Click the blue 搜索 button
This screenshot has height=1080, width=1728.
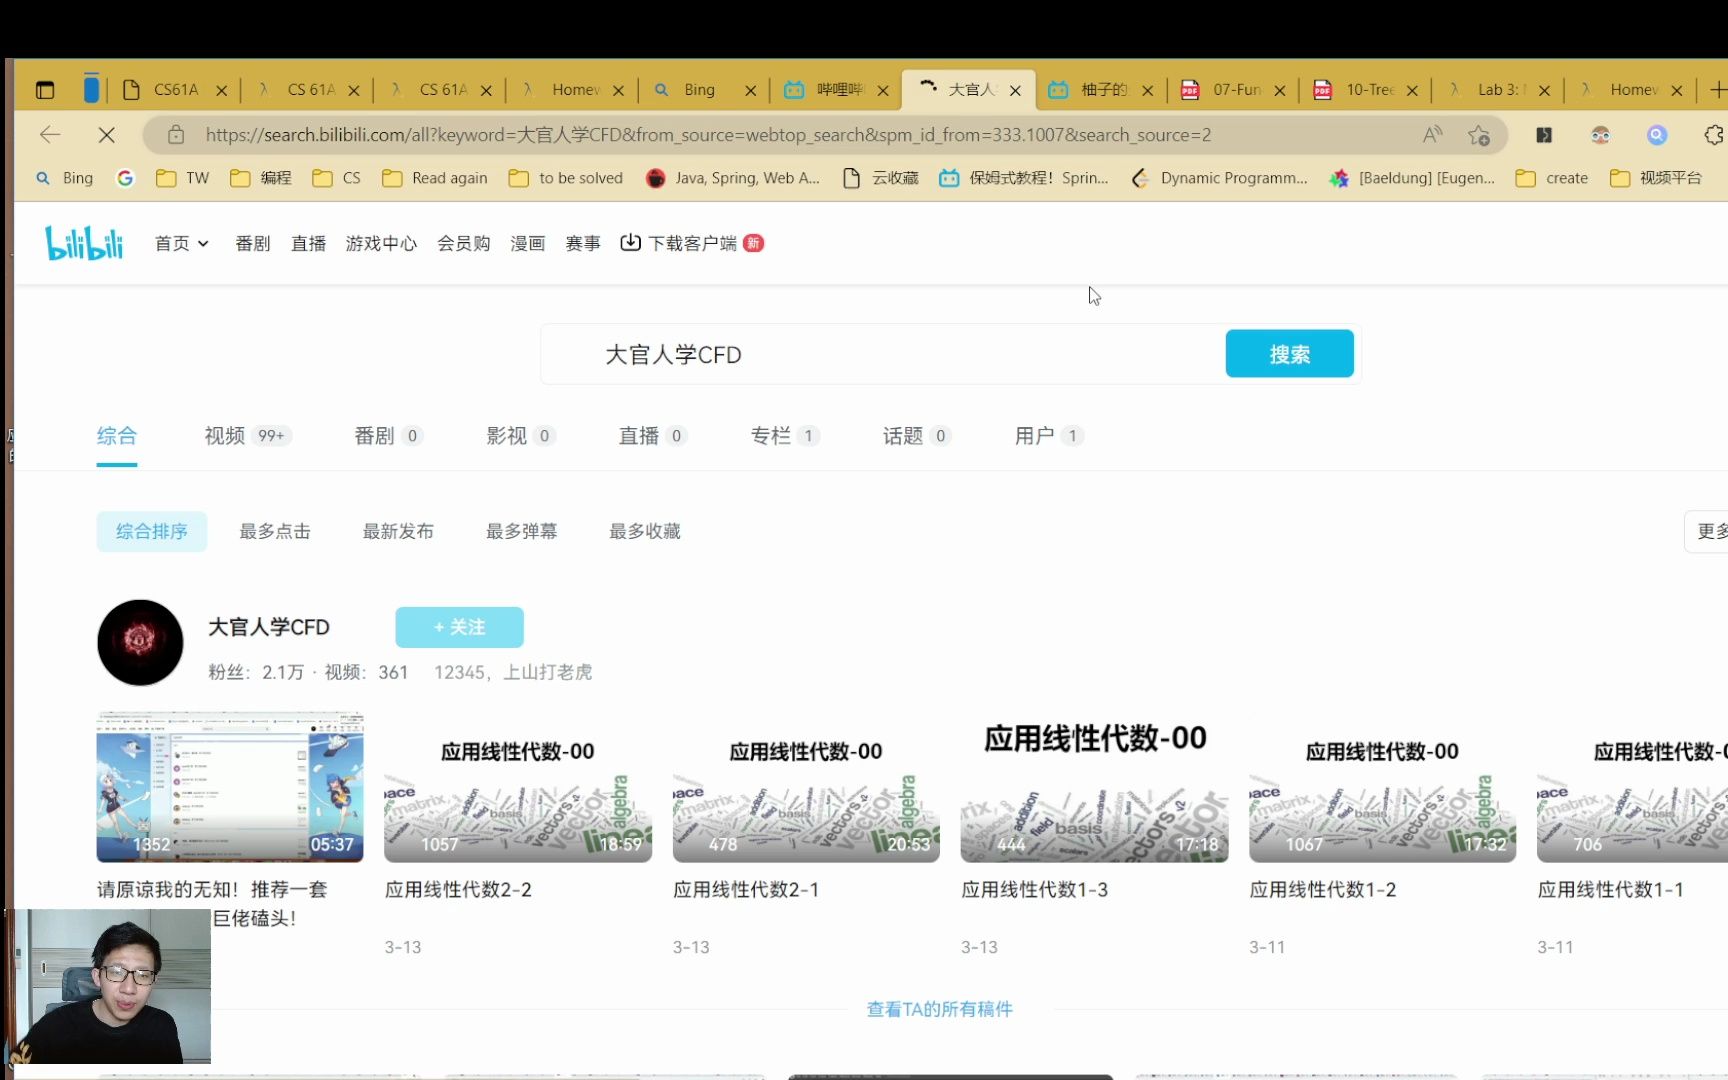(x=1289, y=354)
